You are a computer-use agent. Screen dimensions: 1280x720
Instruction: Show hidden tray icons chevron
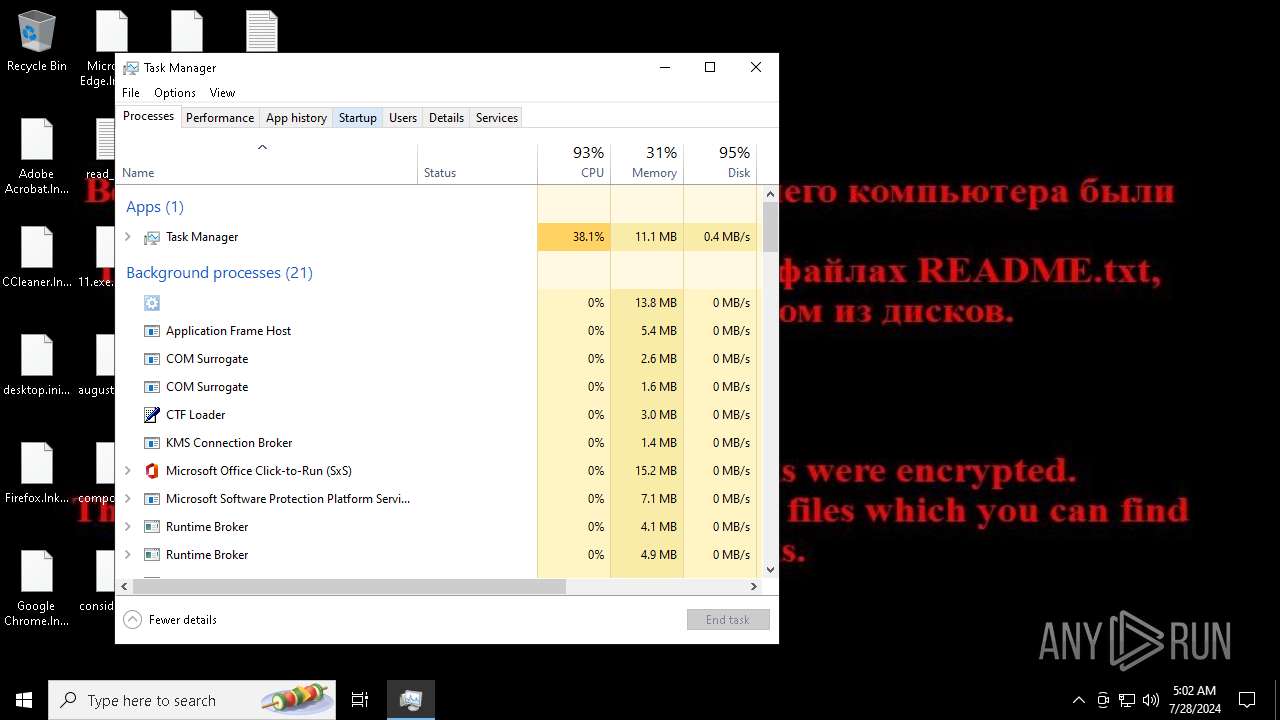(x=1078, y=700)
